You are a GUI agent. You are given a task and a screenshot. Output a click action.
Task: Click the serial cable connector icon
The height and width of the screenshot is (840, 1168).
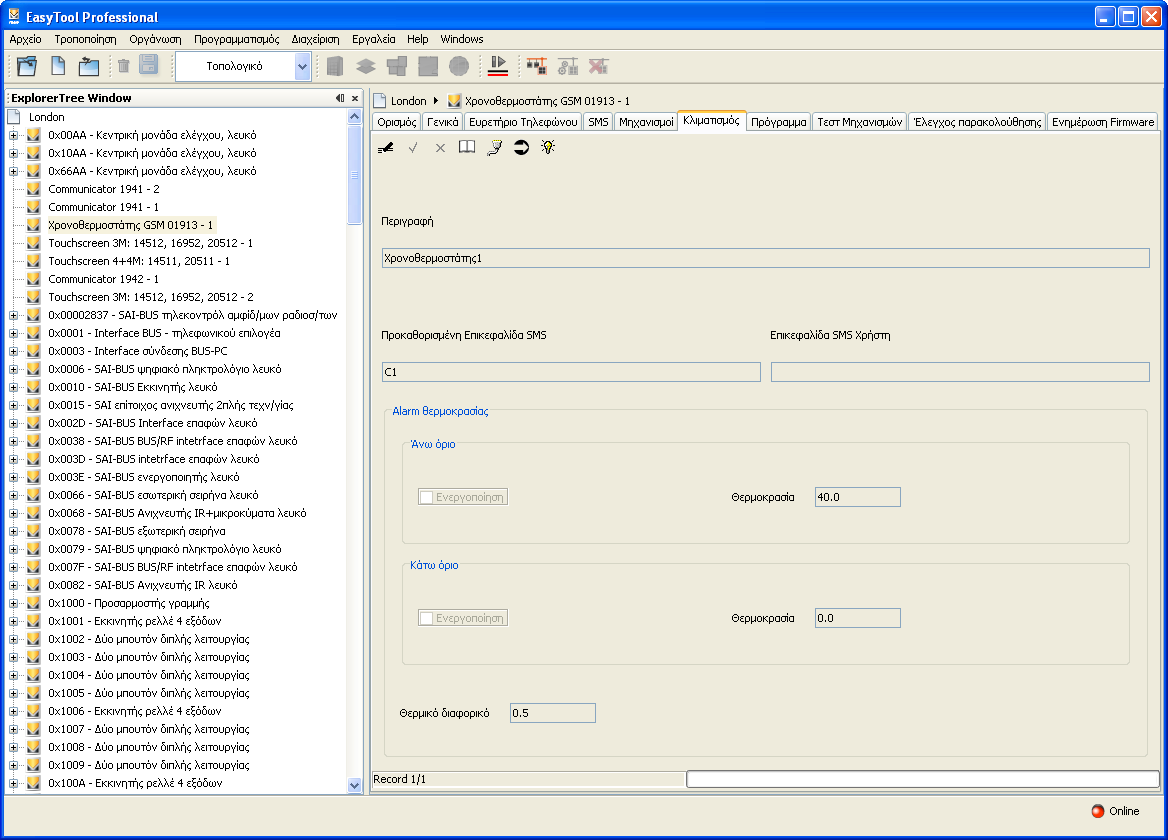click(495, 147)
